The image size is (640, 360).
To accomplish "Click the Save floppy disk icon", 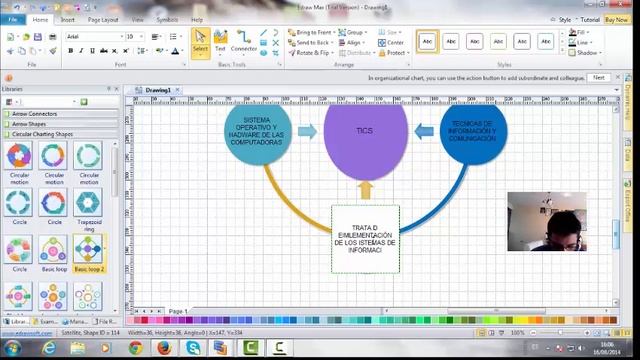I will click(x=38, y=37).
